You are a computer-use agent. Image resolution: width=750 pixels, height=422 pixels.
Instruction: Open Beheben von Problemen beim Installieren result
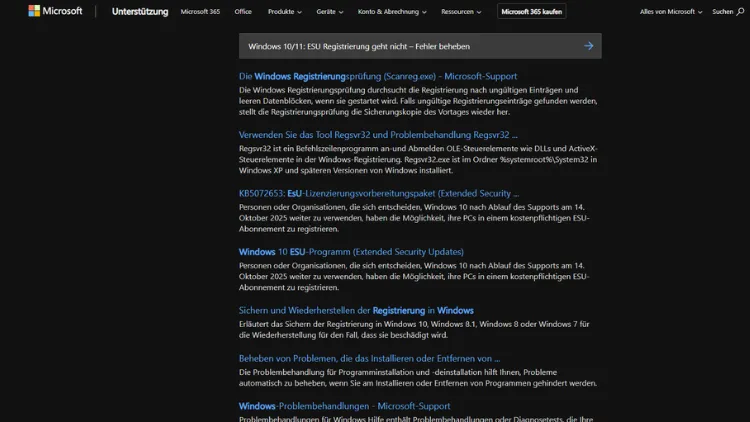click(369, 358)
